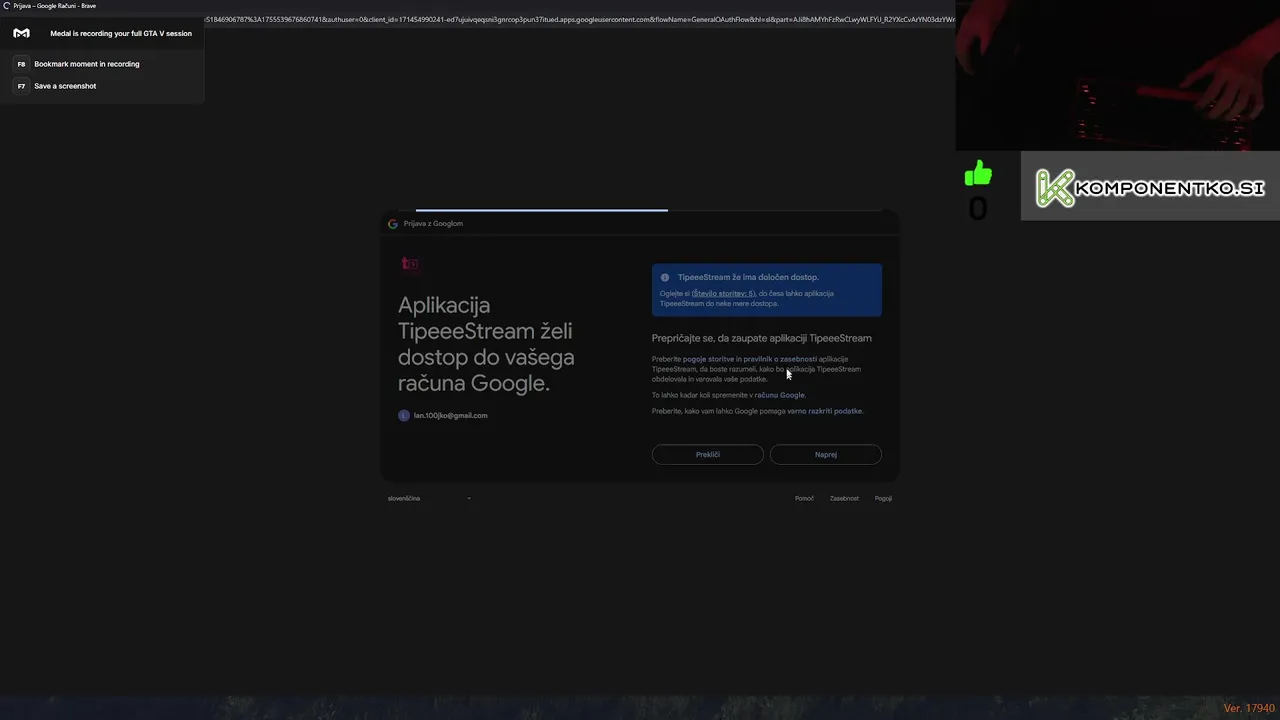Click the loading progress bar atop the dialog
This screenshot has width=1280, height=720.
(541, 210)
